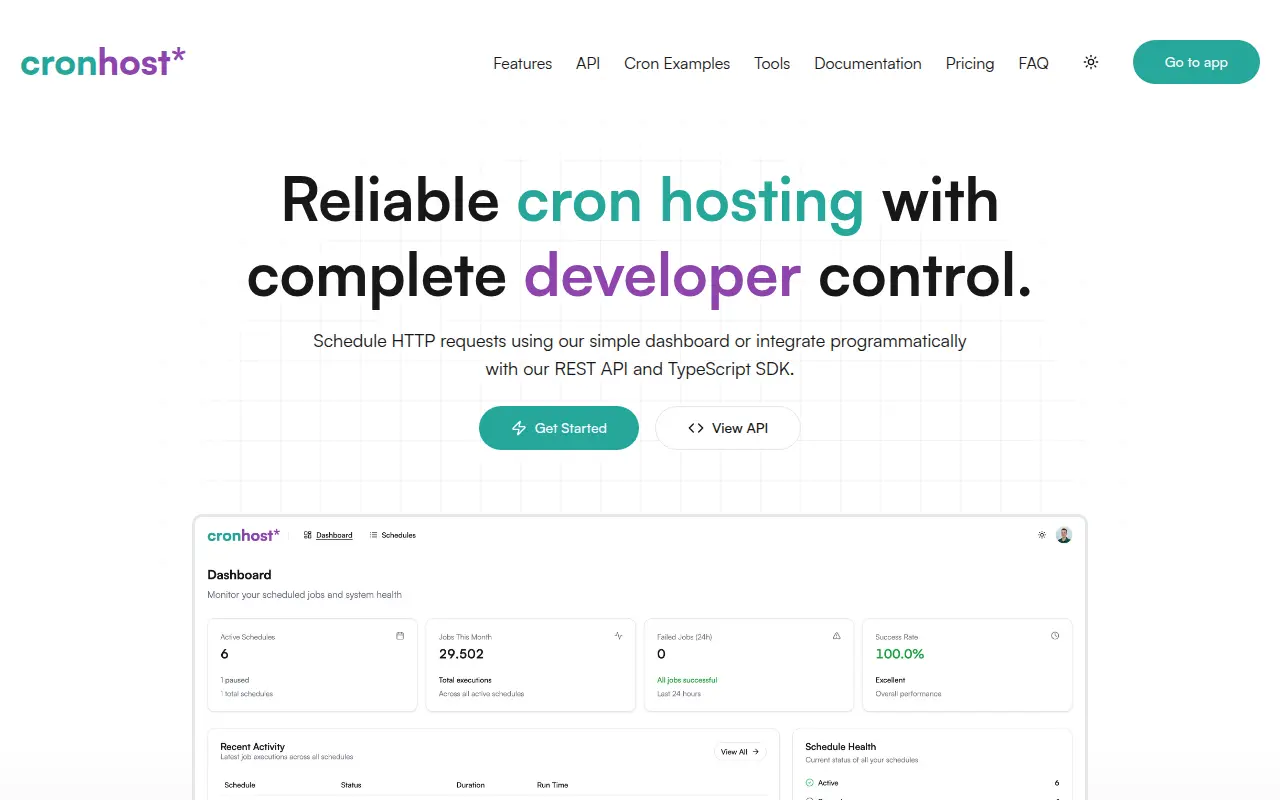Go to Cron Examples

point(677,63)
